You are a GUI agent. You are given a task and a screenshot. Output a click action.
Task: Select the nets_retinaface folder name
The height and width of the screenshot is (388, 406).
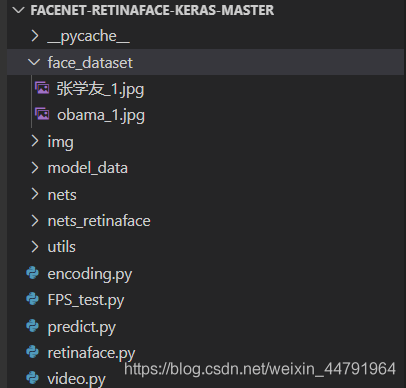[x=99, y=221]
